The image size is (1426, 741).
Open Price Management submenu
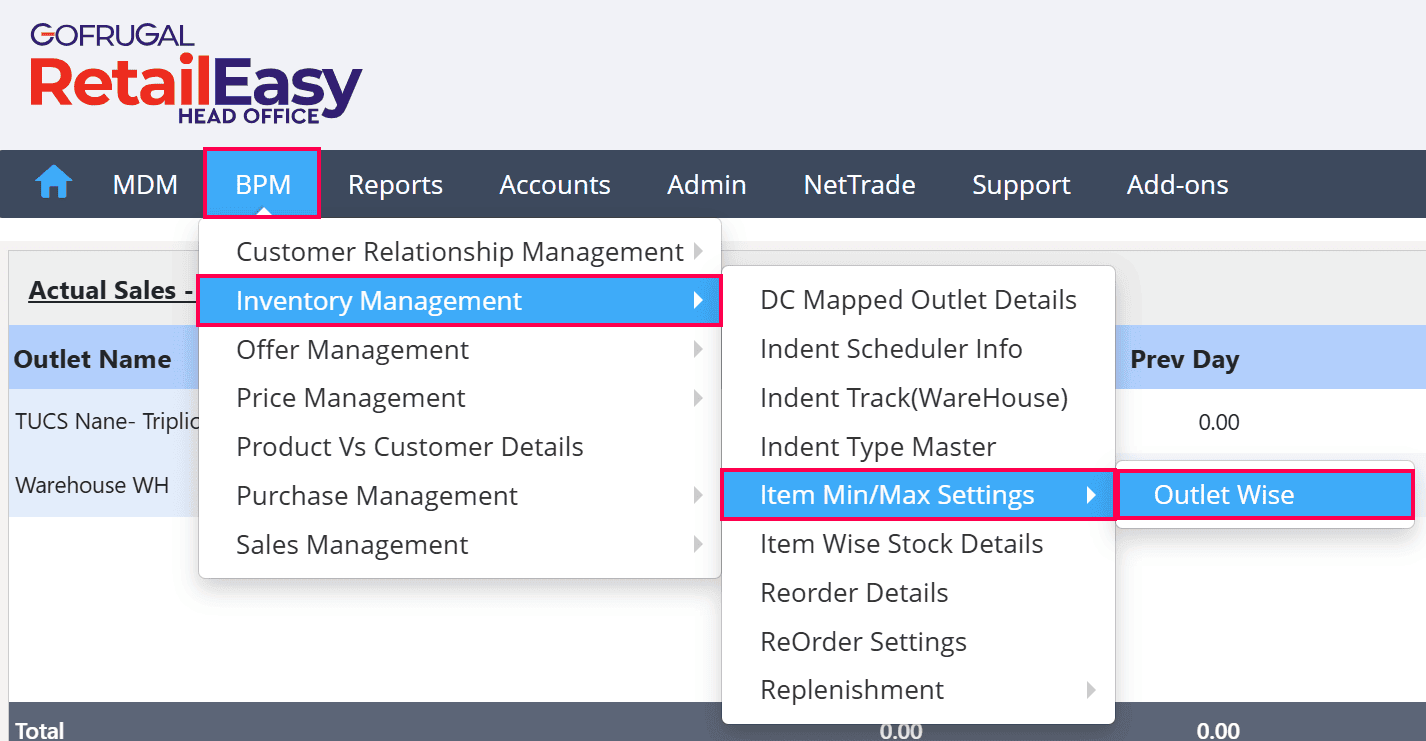(351, 398)
